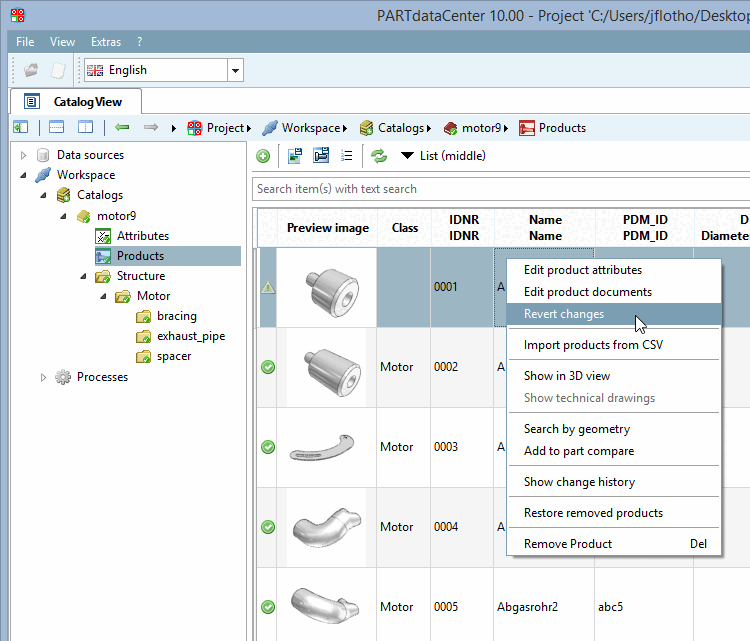Expand the arrow after Catalogs breadcrumb

click(429, 129)
